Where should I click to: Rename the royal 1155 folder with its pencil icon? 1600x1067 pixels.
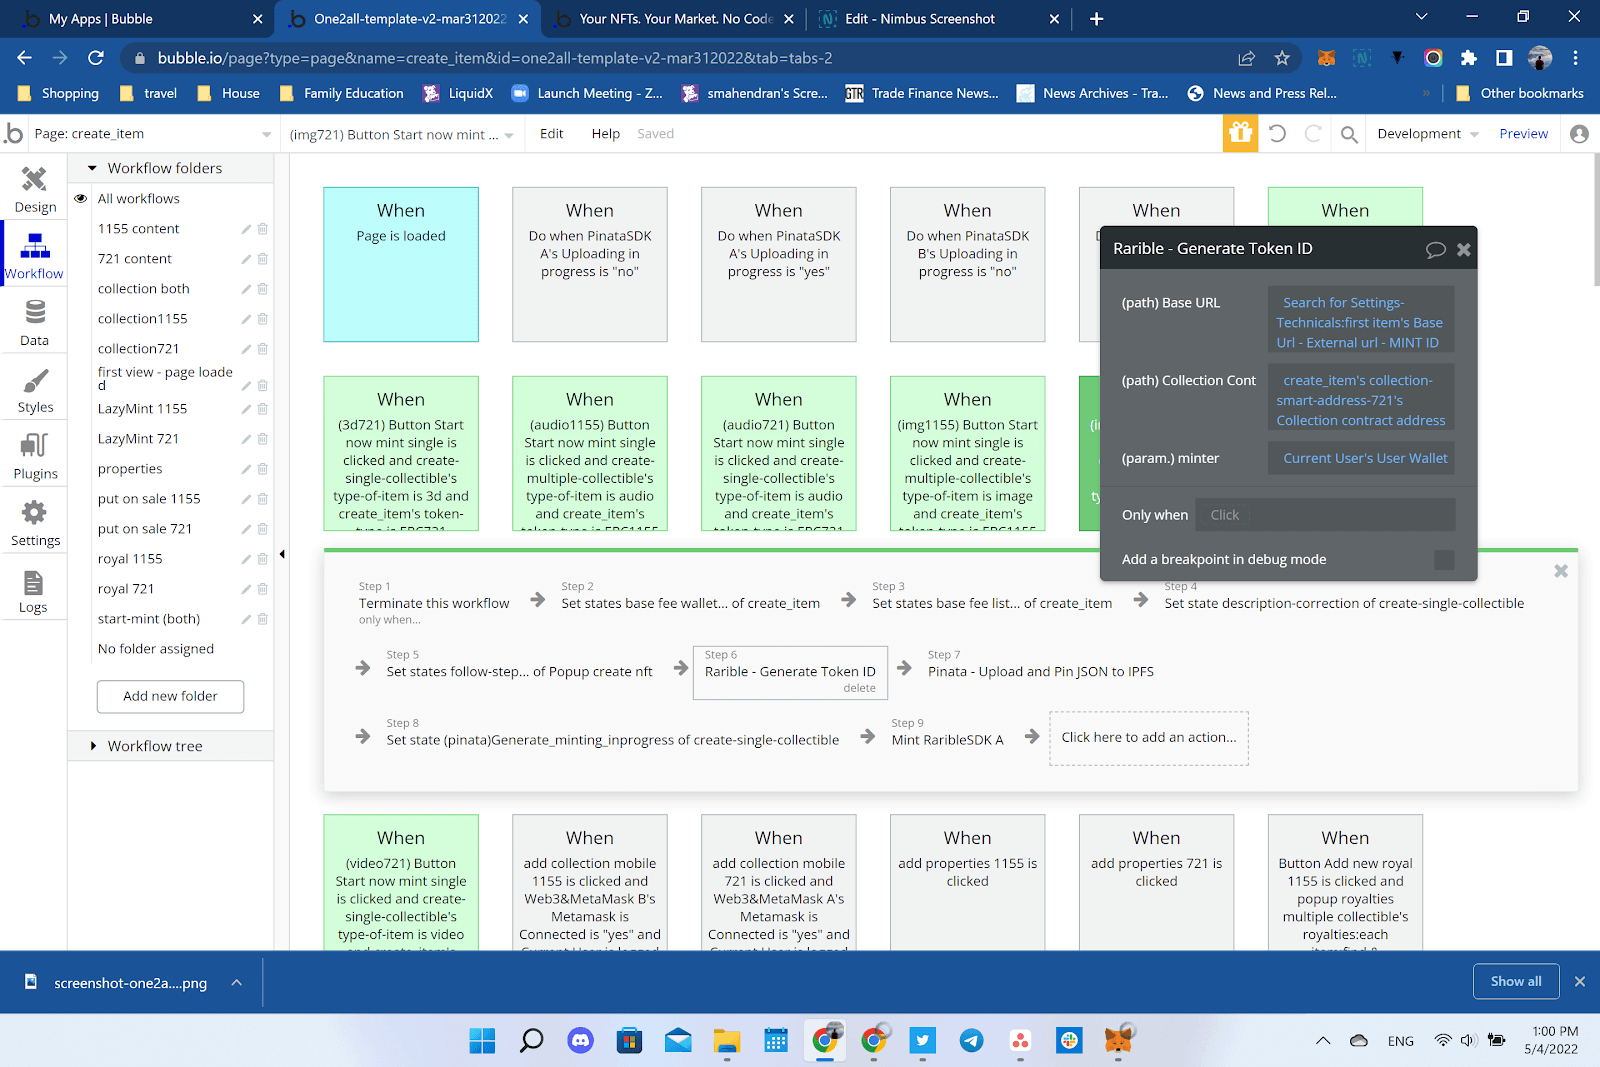tap(245, 559)
